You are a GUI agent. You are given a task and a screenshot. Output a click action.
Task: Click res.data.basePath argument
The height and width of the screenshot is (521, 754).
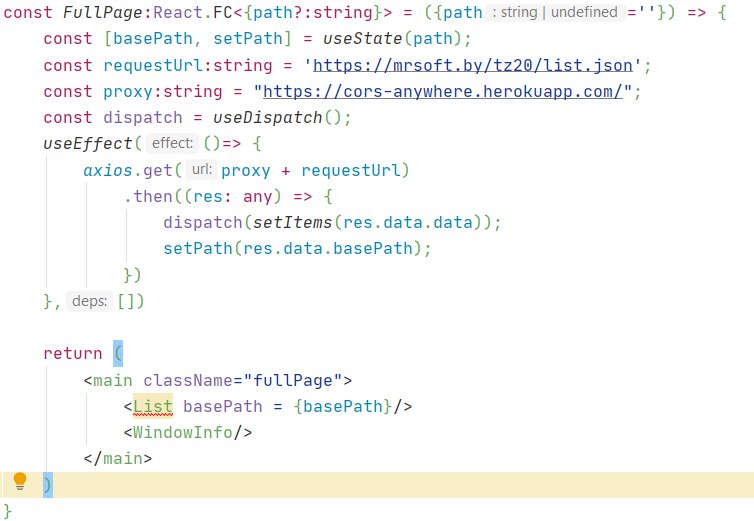(327, 248)
